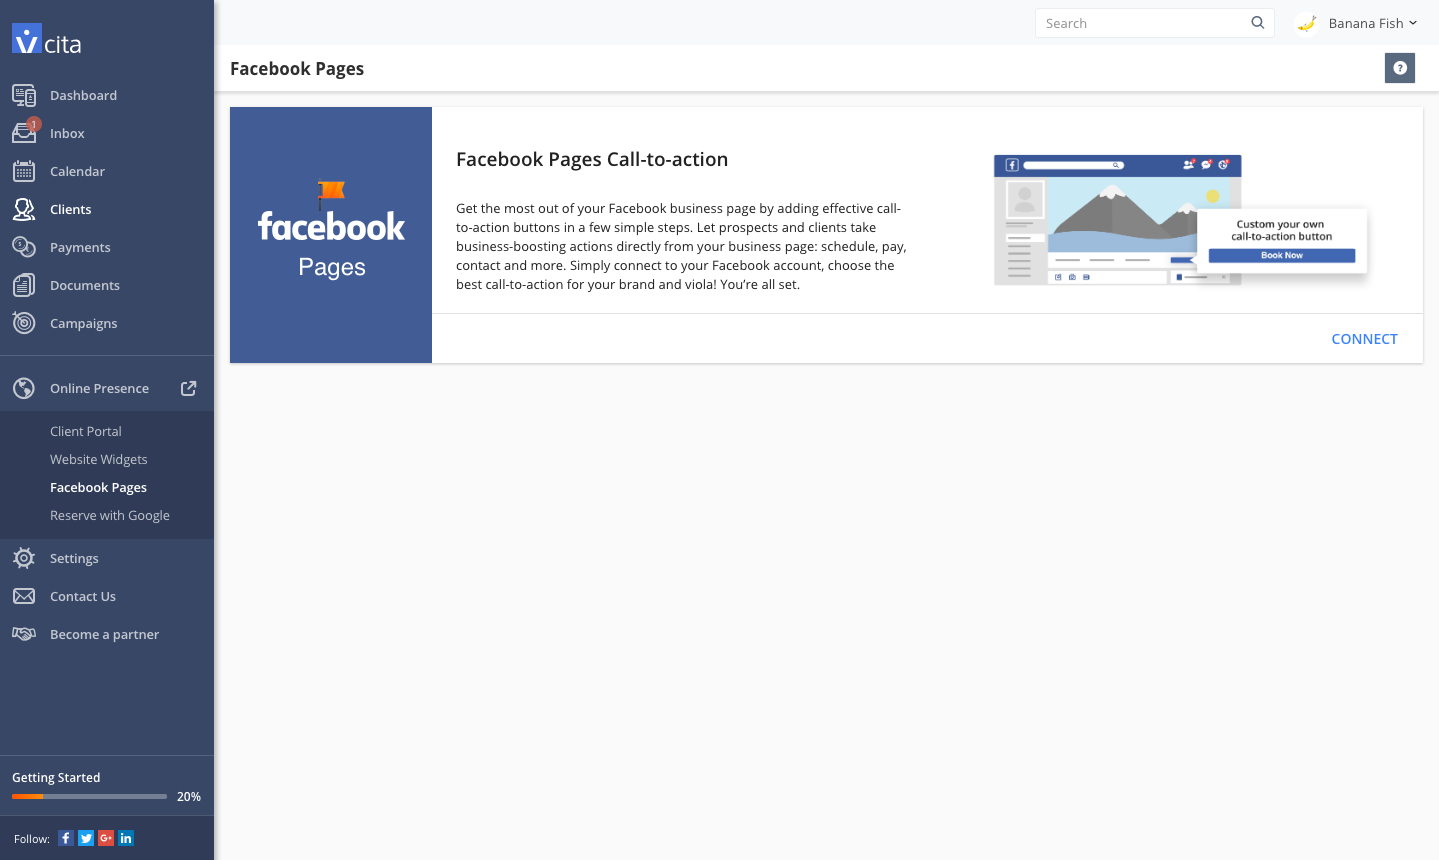The image size is (1439, 860).
Task: Select Facebook Pages submenu item
Action: (x=98, y=487)
